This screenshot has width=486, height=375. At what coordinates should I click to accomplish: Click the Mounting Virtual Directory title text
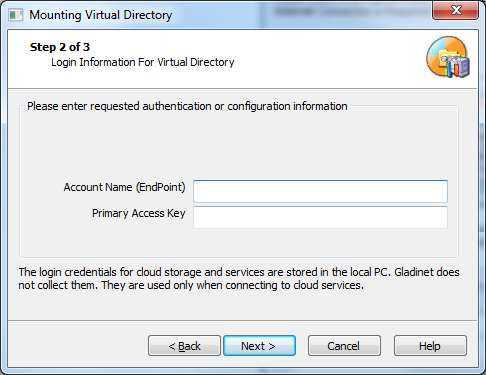(x=101, y=15)
